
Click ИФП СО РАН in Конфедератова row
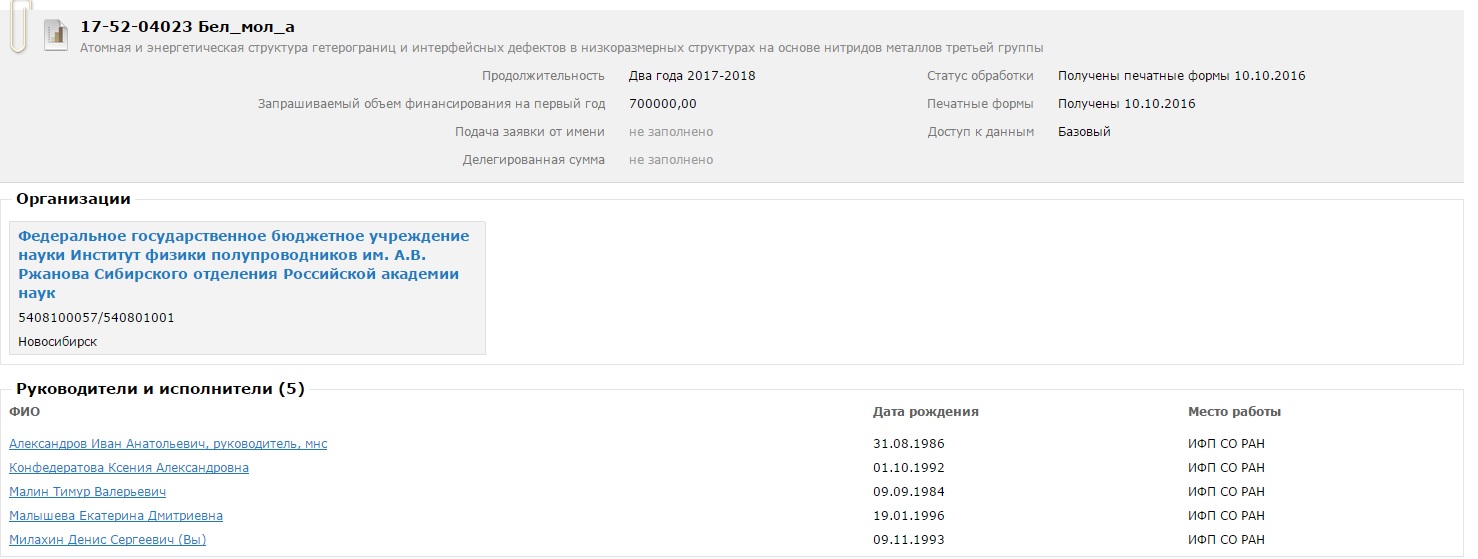[x=1226, y=468]
